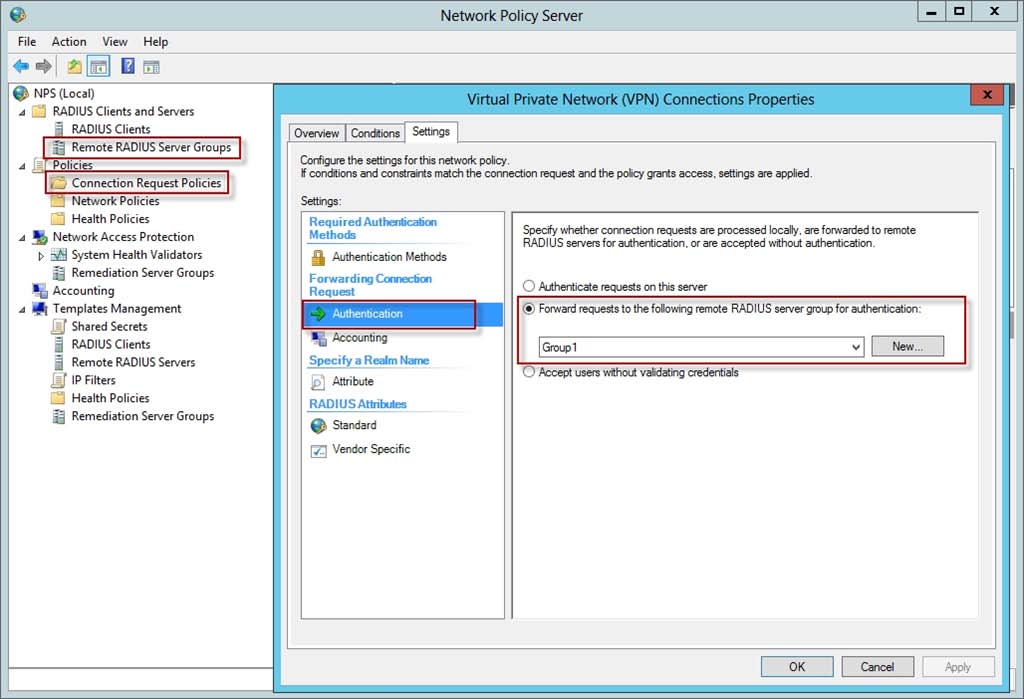
Task: Click the Back arrow toolbar icon
Action: [21, 66]
